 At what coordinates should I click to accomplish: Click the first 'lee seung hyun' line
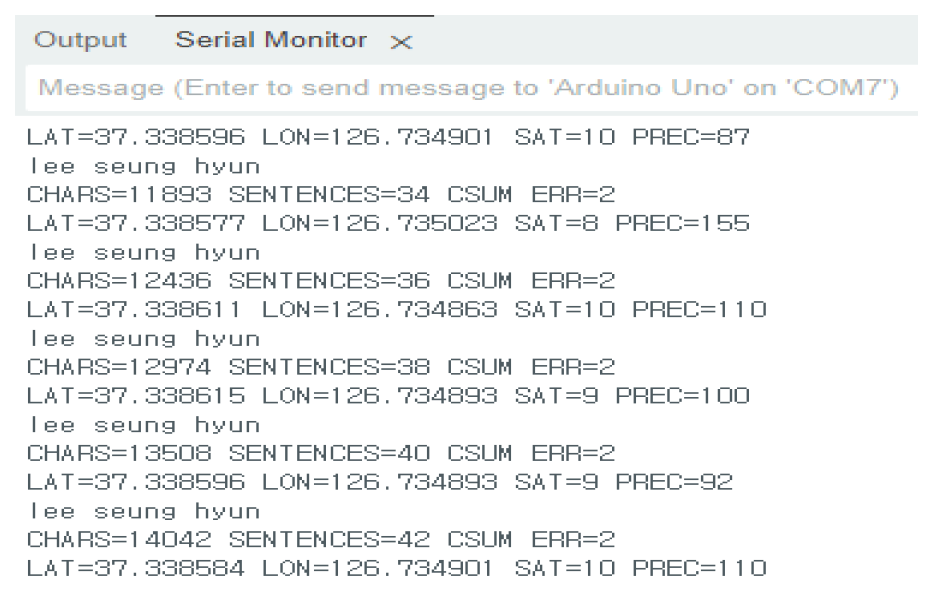(144, 166)
